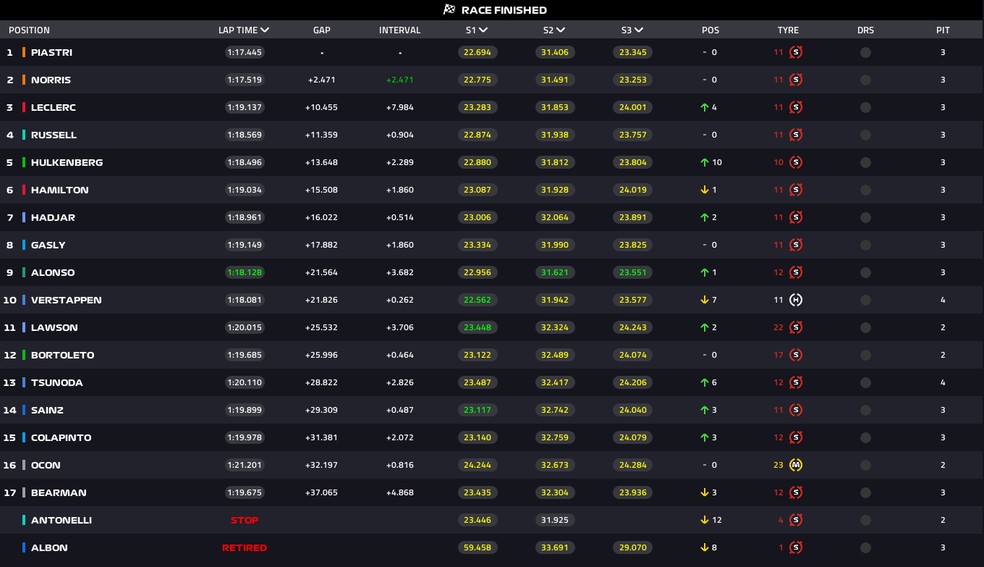Click Verstappen's green 22.562 sector 1 time
Viewport: 984px width, 567px height.
click(x=477, y=300)
